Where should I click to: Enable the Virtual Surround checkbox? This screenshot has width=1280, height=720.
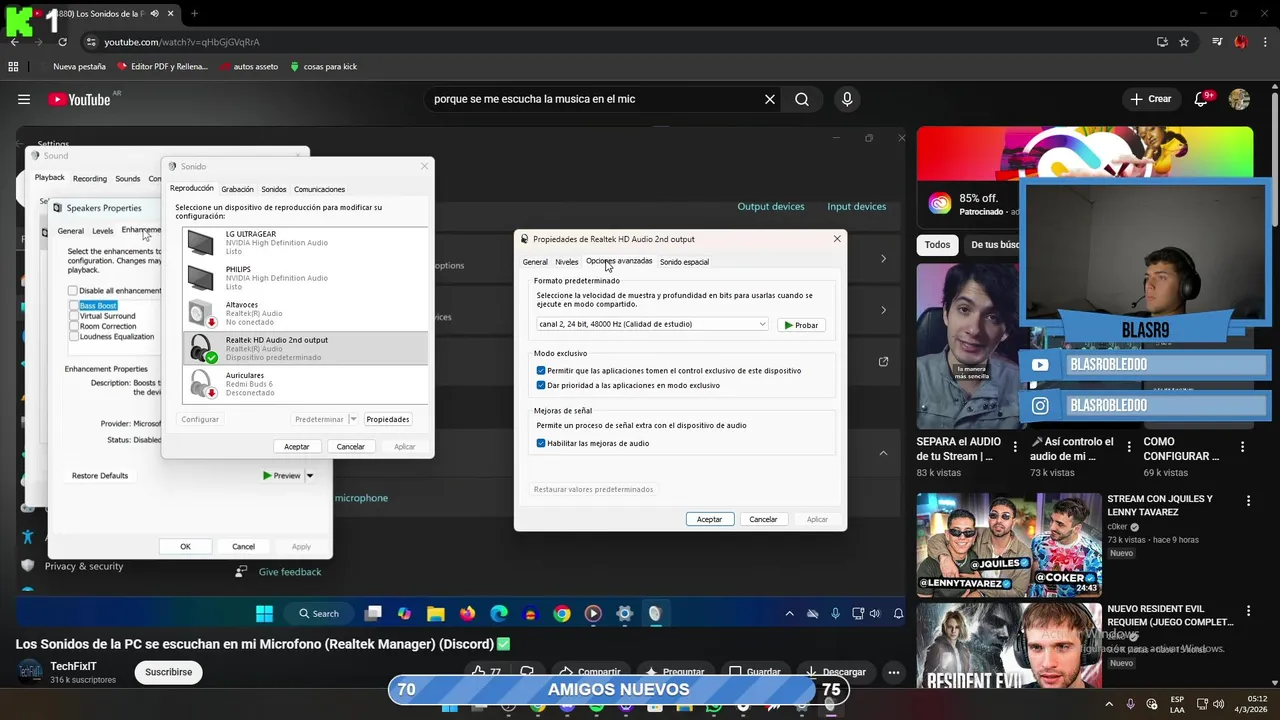[74, 316]
